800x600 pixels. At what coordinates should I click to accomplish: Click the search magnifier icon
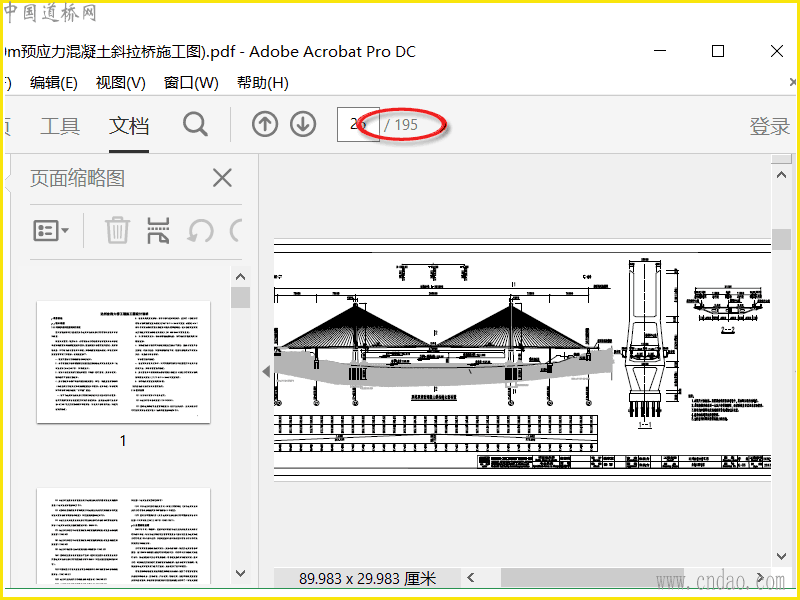(195, 124)
